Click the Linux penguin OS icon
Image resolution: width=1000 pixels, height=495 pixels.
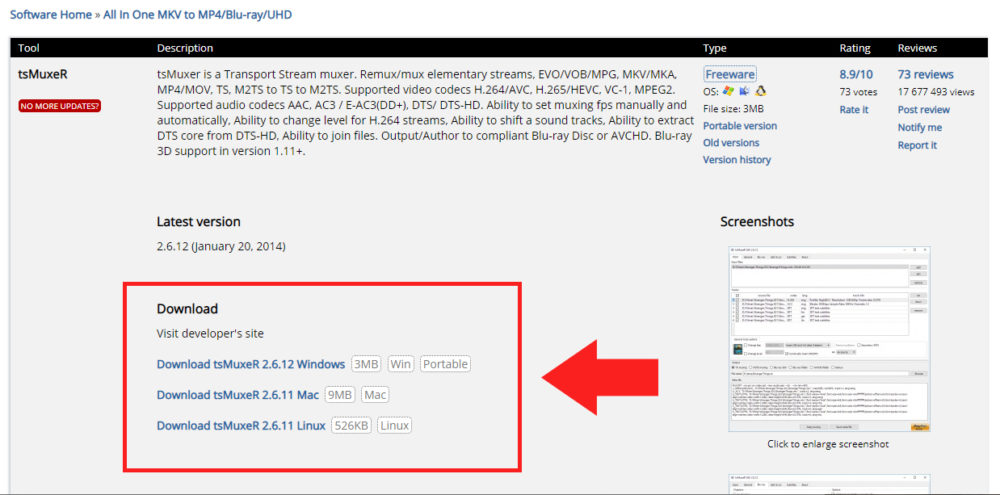(x=760, y=91)
